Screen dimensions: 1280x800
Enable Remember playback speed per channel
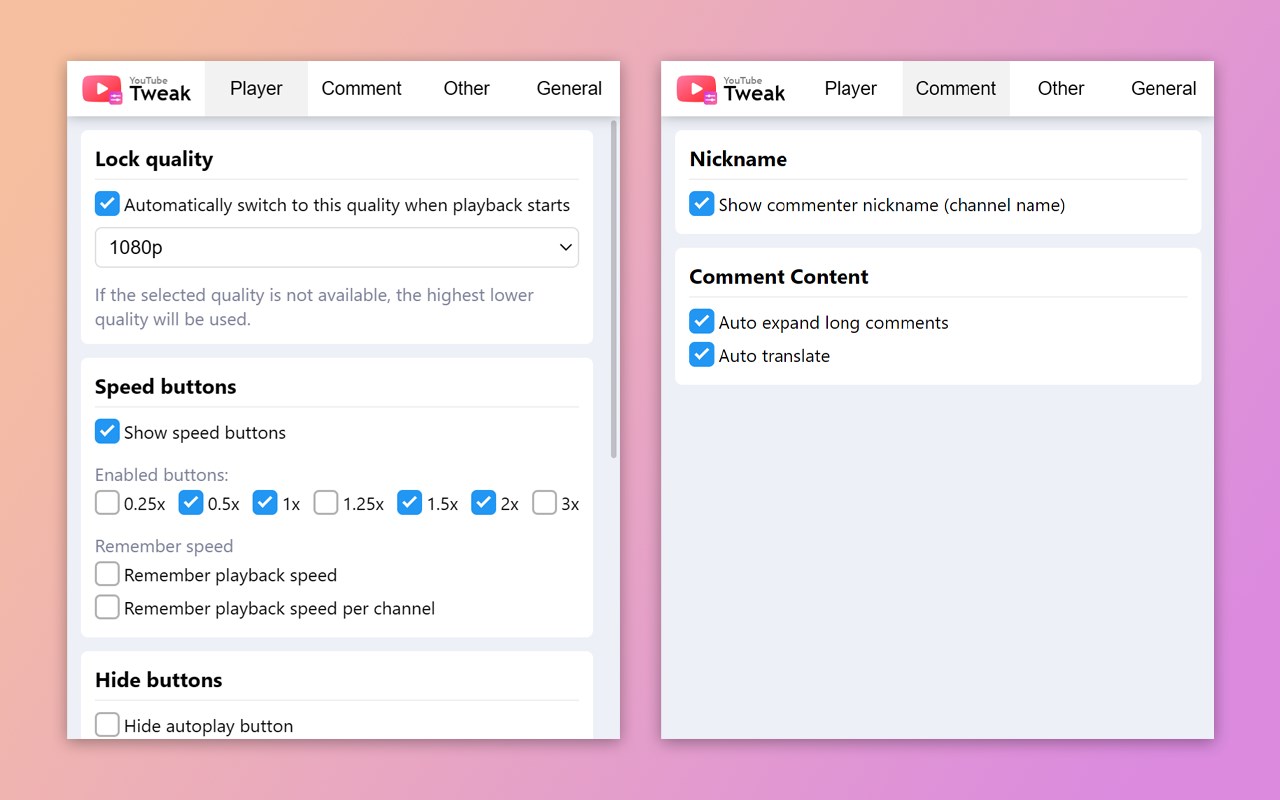point(107,608)
